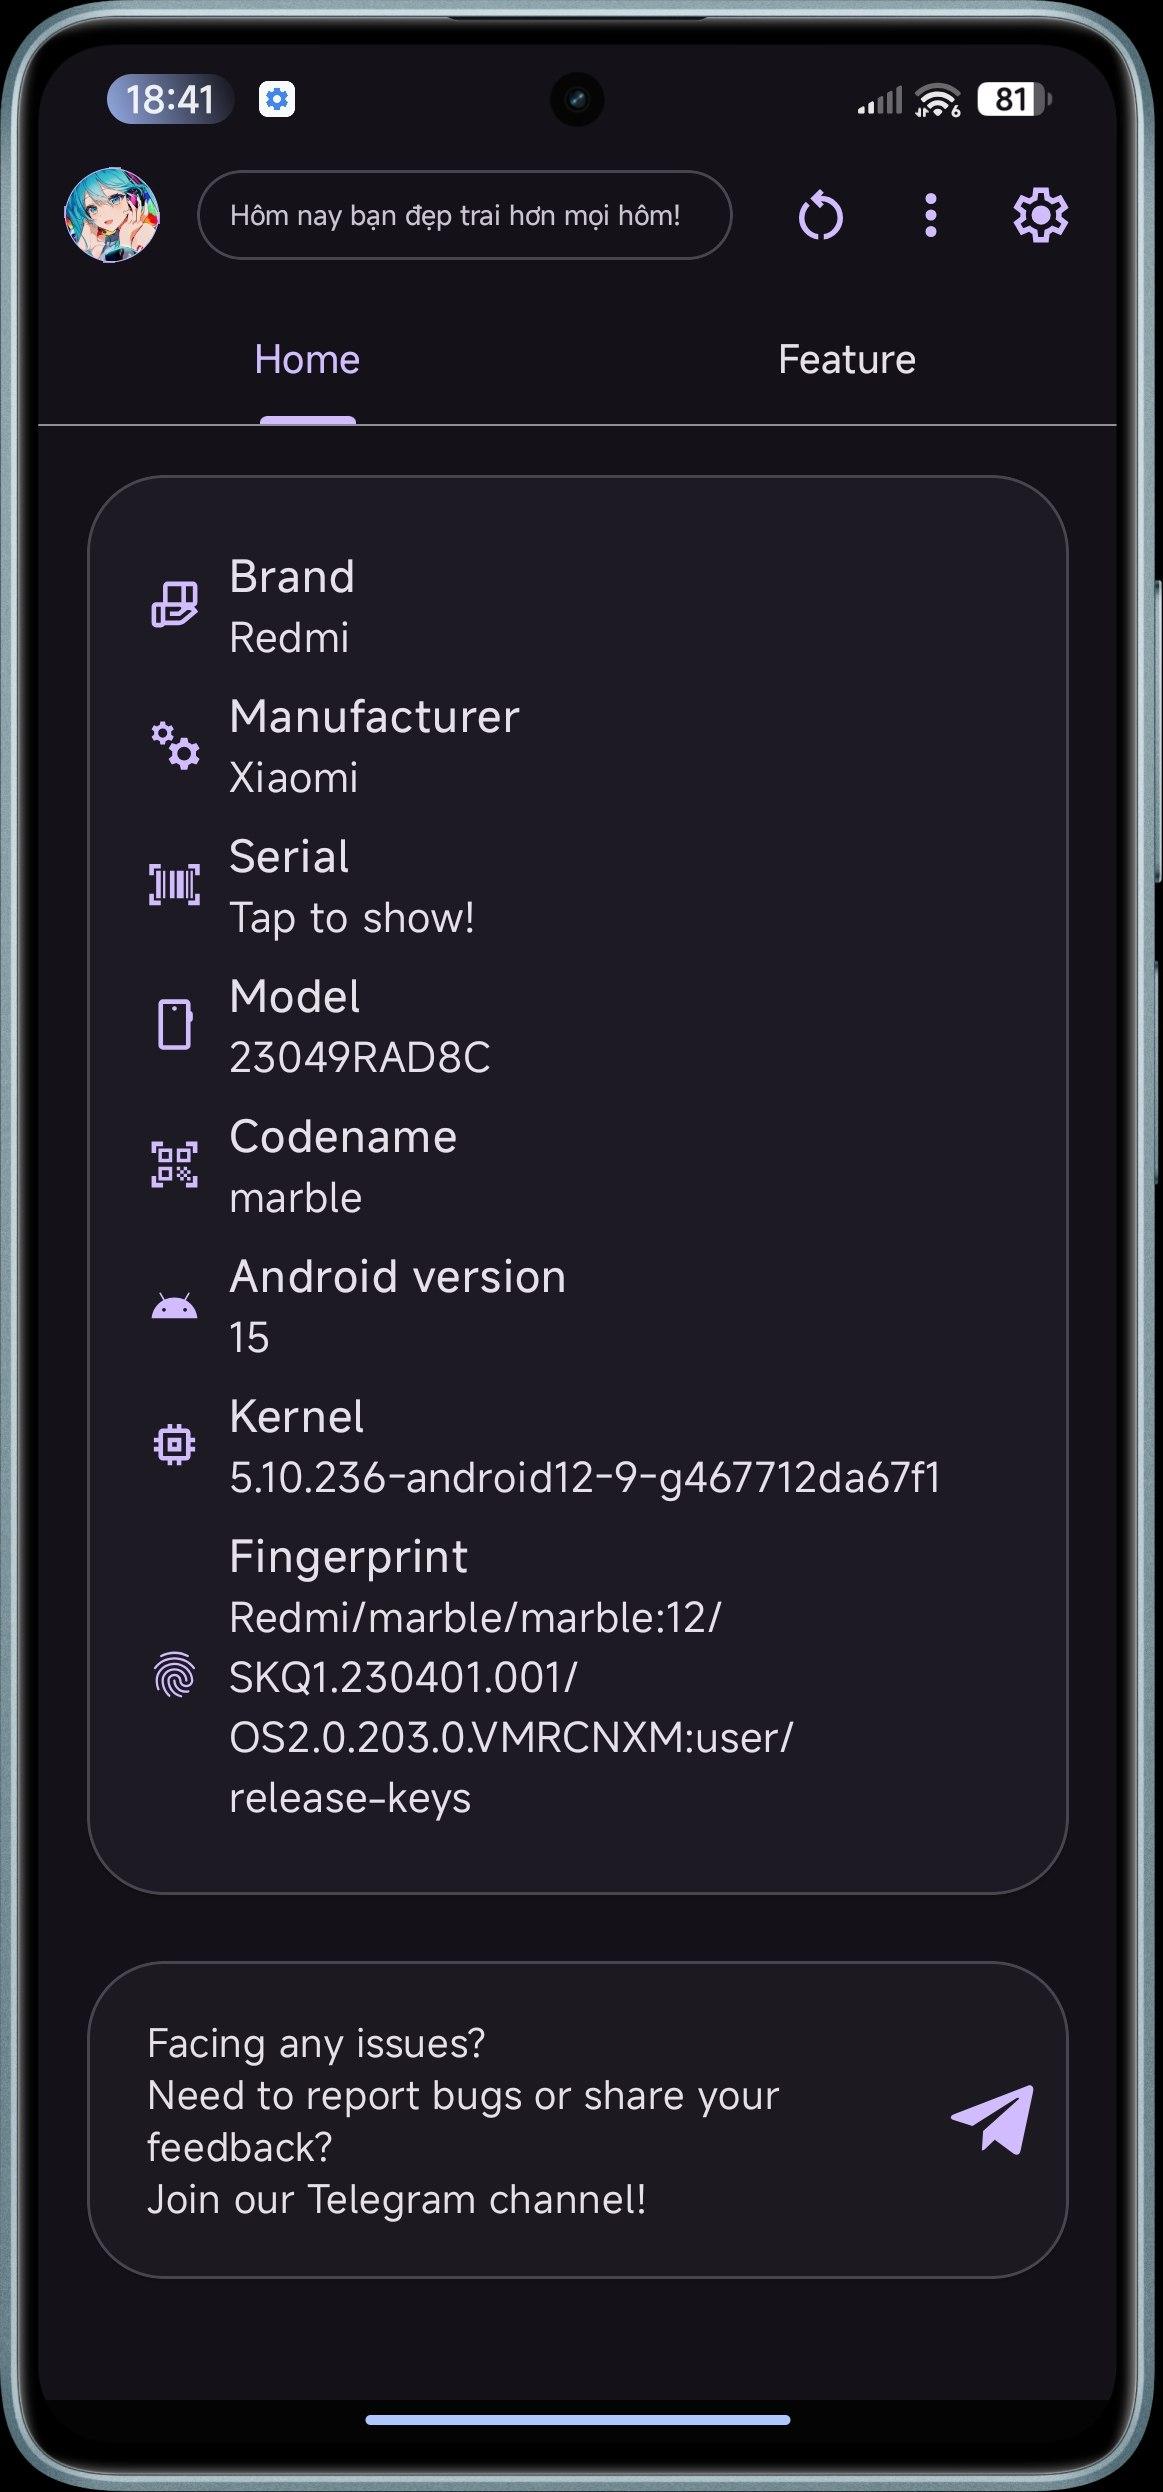The image size is (1163, 2492).
Task: Tap the anime profile avatar
Action: pos(112,215)
